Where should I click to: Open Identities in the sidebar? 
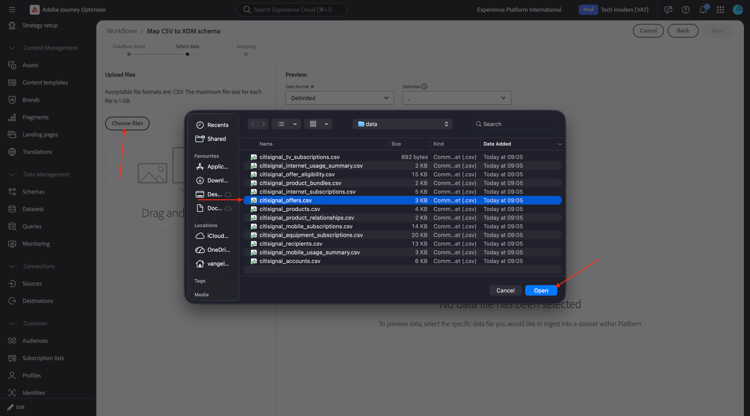33,393
